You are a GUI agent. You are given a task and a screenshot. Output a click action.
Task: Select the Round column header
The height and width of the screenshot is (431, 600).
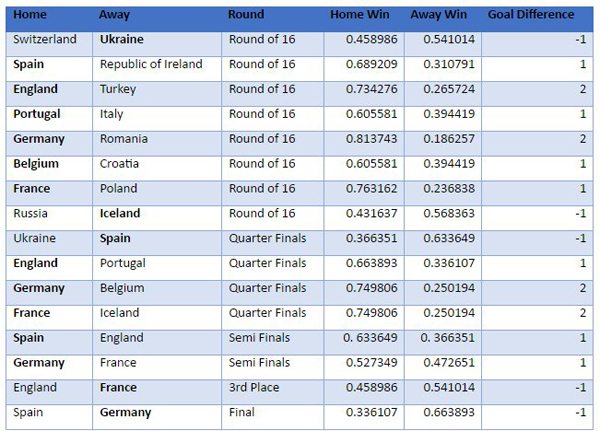click(x=246, y=15)
